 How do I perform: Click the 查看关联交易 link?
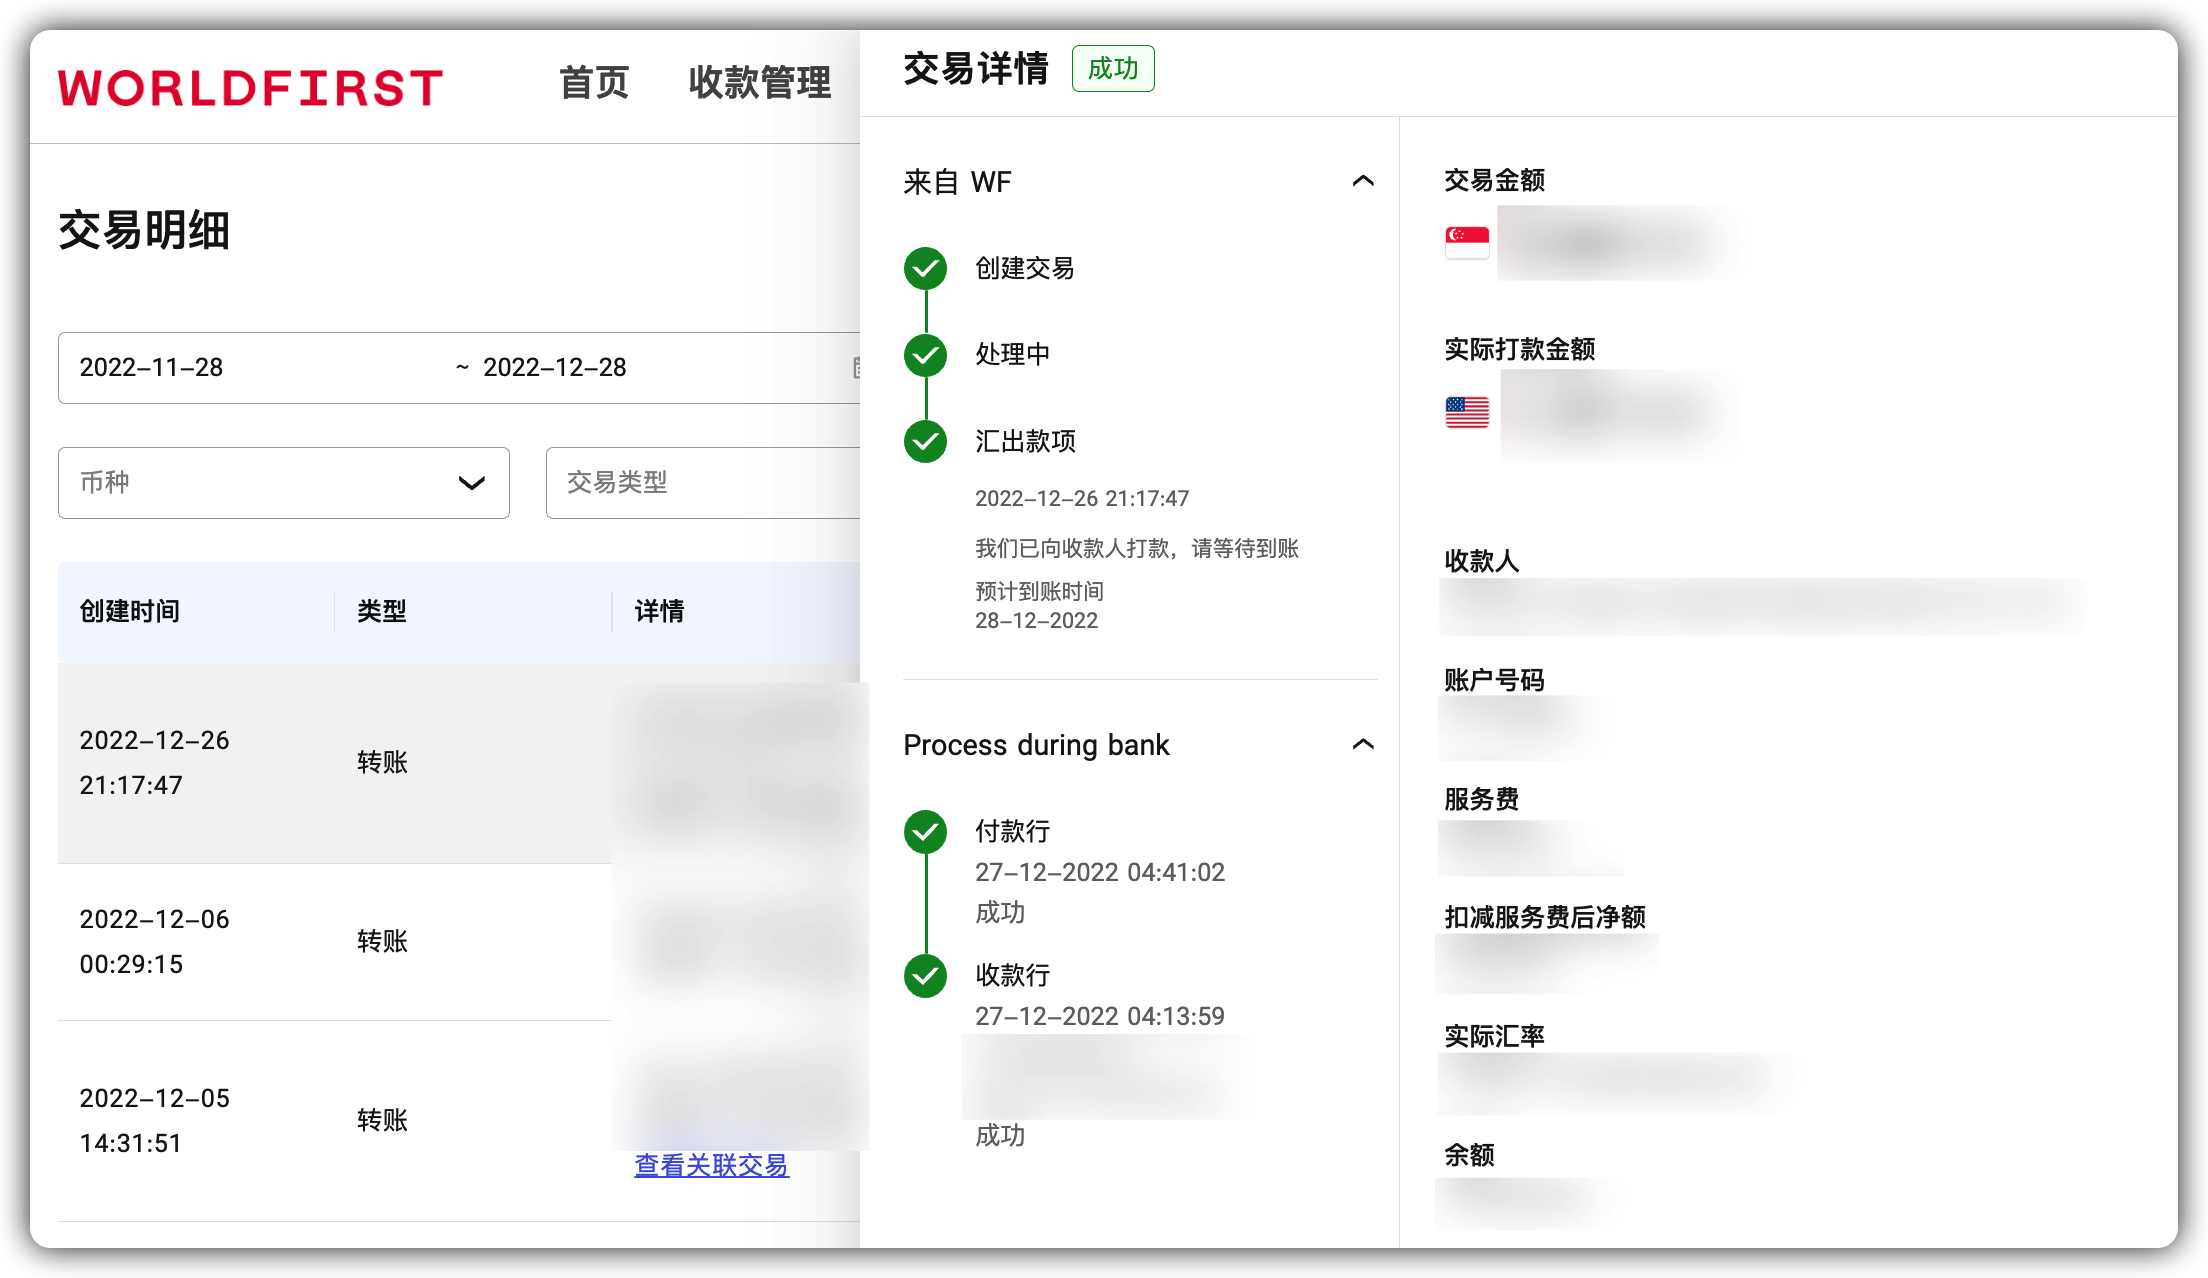click(711, 1166)
